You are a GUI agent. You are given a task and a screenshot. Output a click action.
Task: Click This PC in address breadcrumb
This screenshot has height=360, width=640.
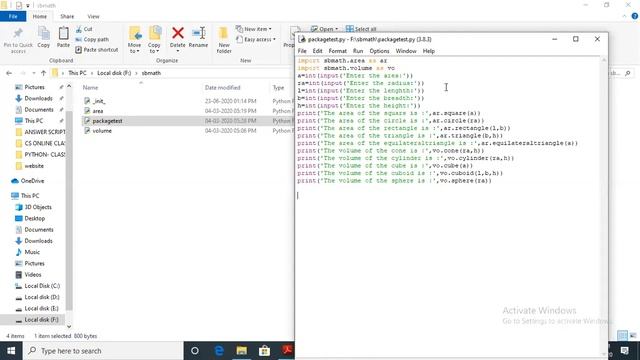[x=77, y=73]
